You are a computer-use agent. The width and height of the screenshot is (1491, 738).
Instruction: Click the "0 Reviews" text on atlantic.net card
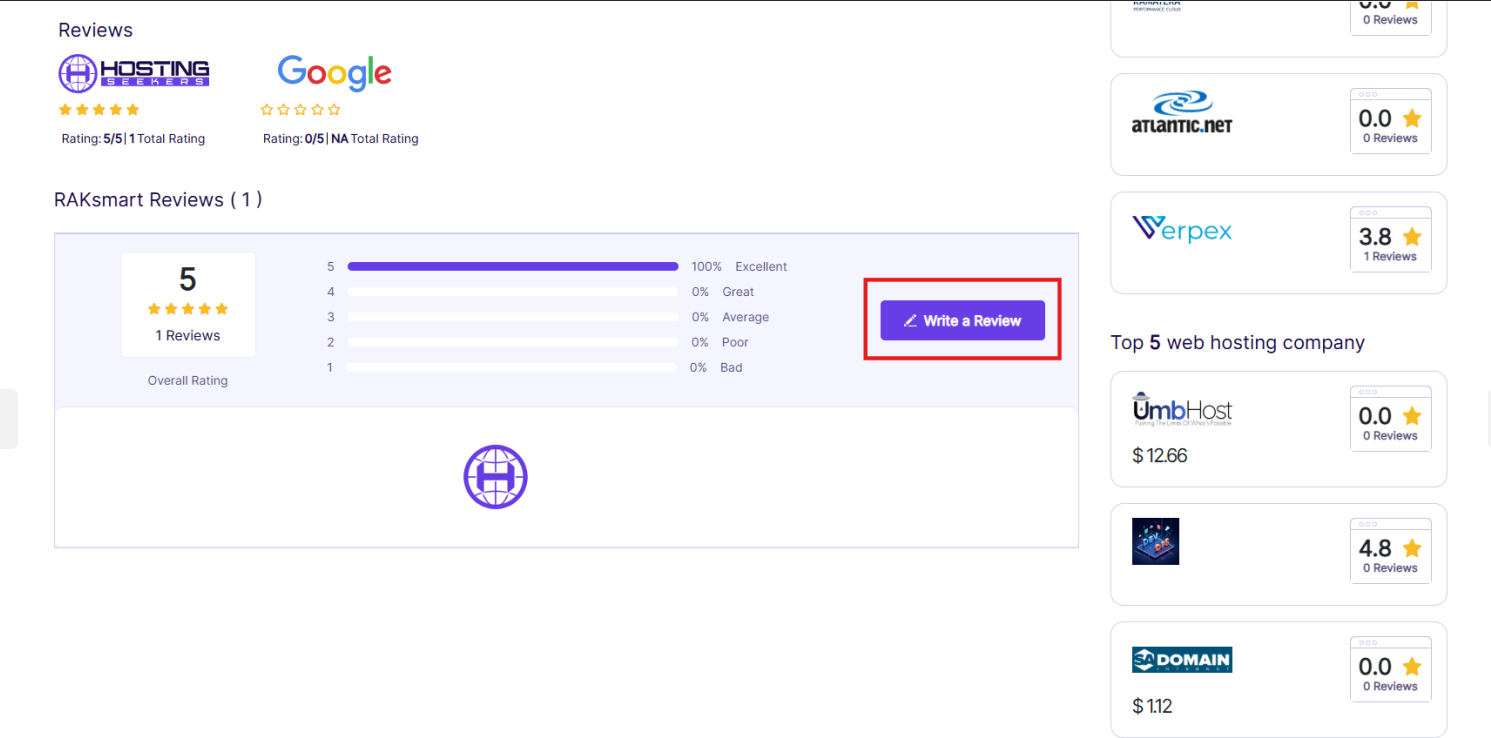[x=1390, y=139]
